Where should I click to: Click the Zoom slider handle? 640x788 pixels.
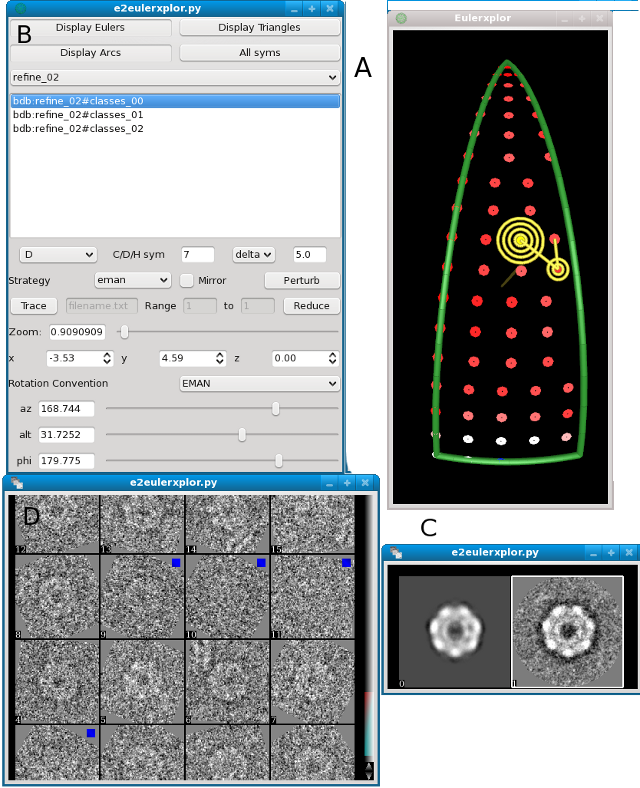click(125, 332)
